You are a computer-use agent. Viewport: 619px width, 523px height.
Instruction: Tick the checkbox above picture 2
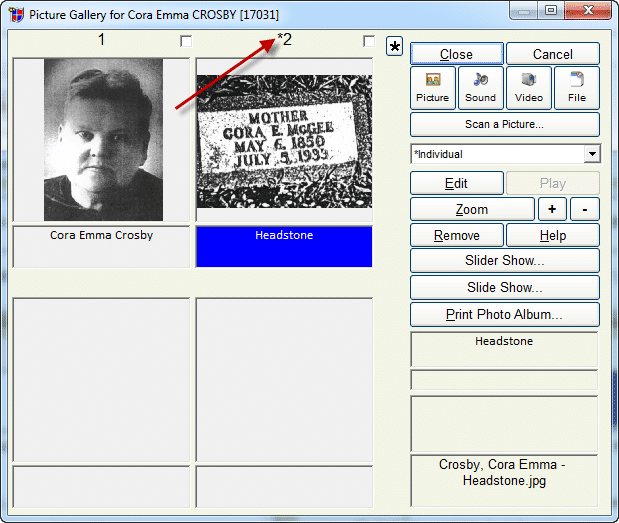369,41
